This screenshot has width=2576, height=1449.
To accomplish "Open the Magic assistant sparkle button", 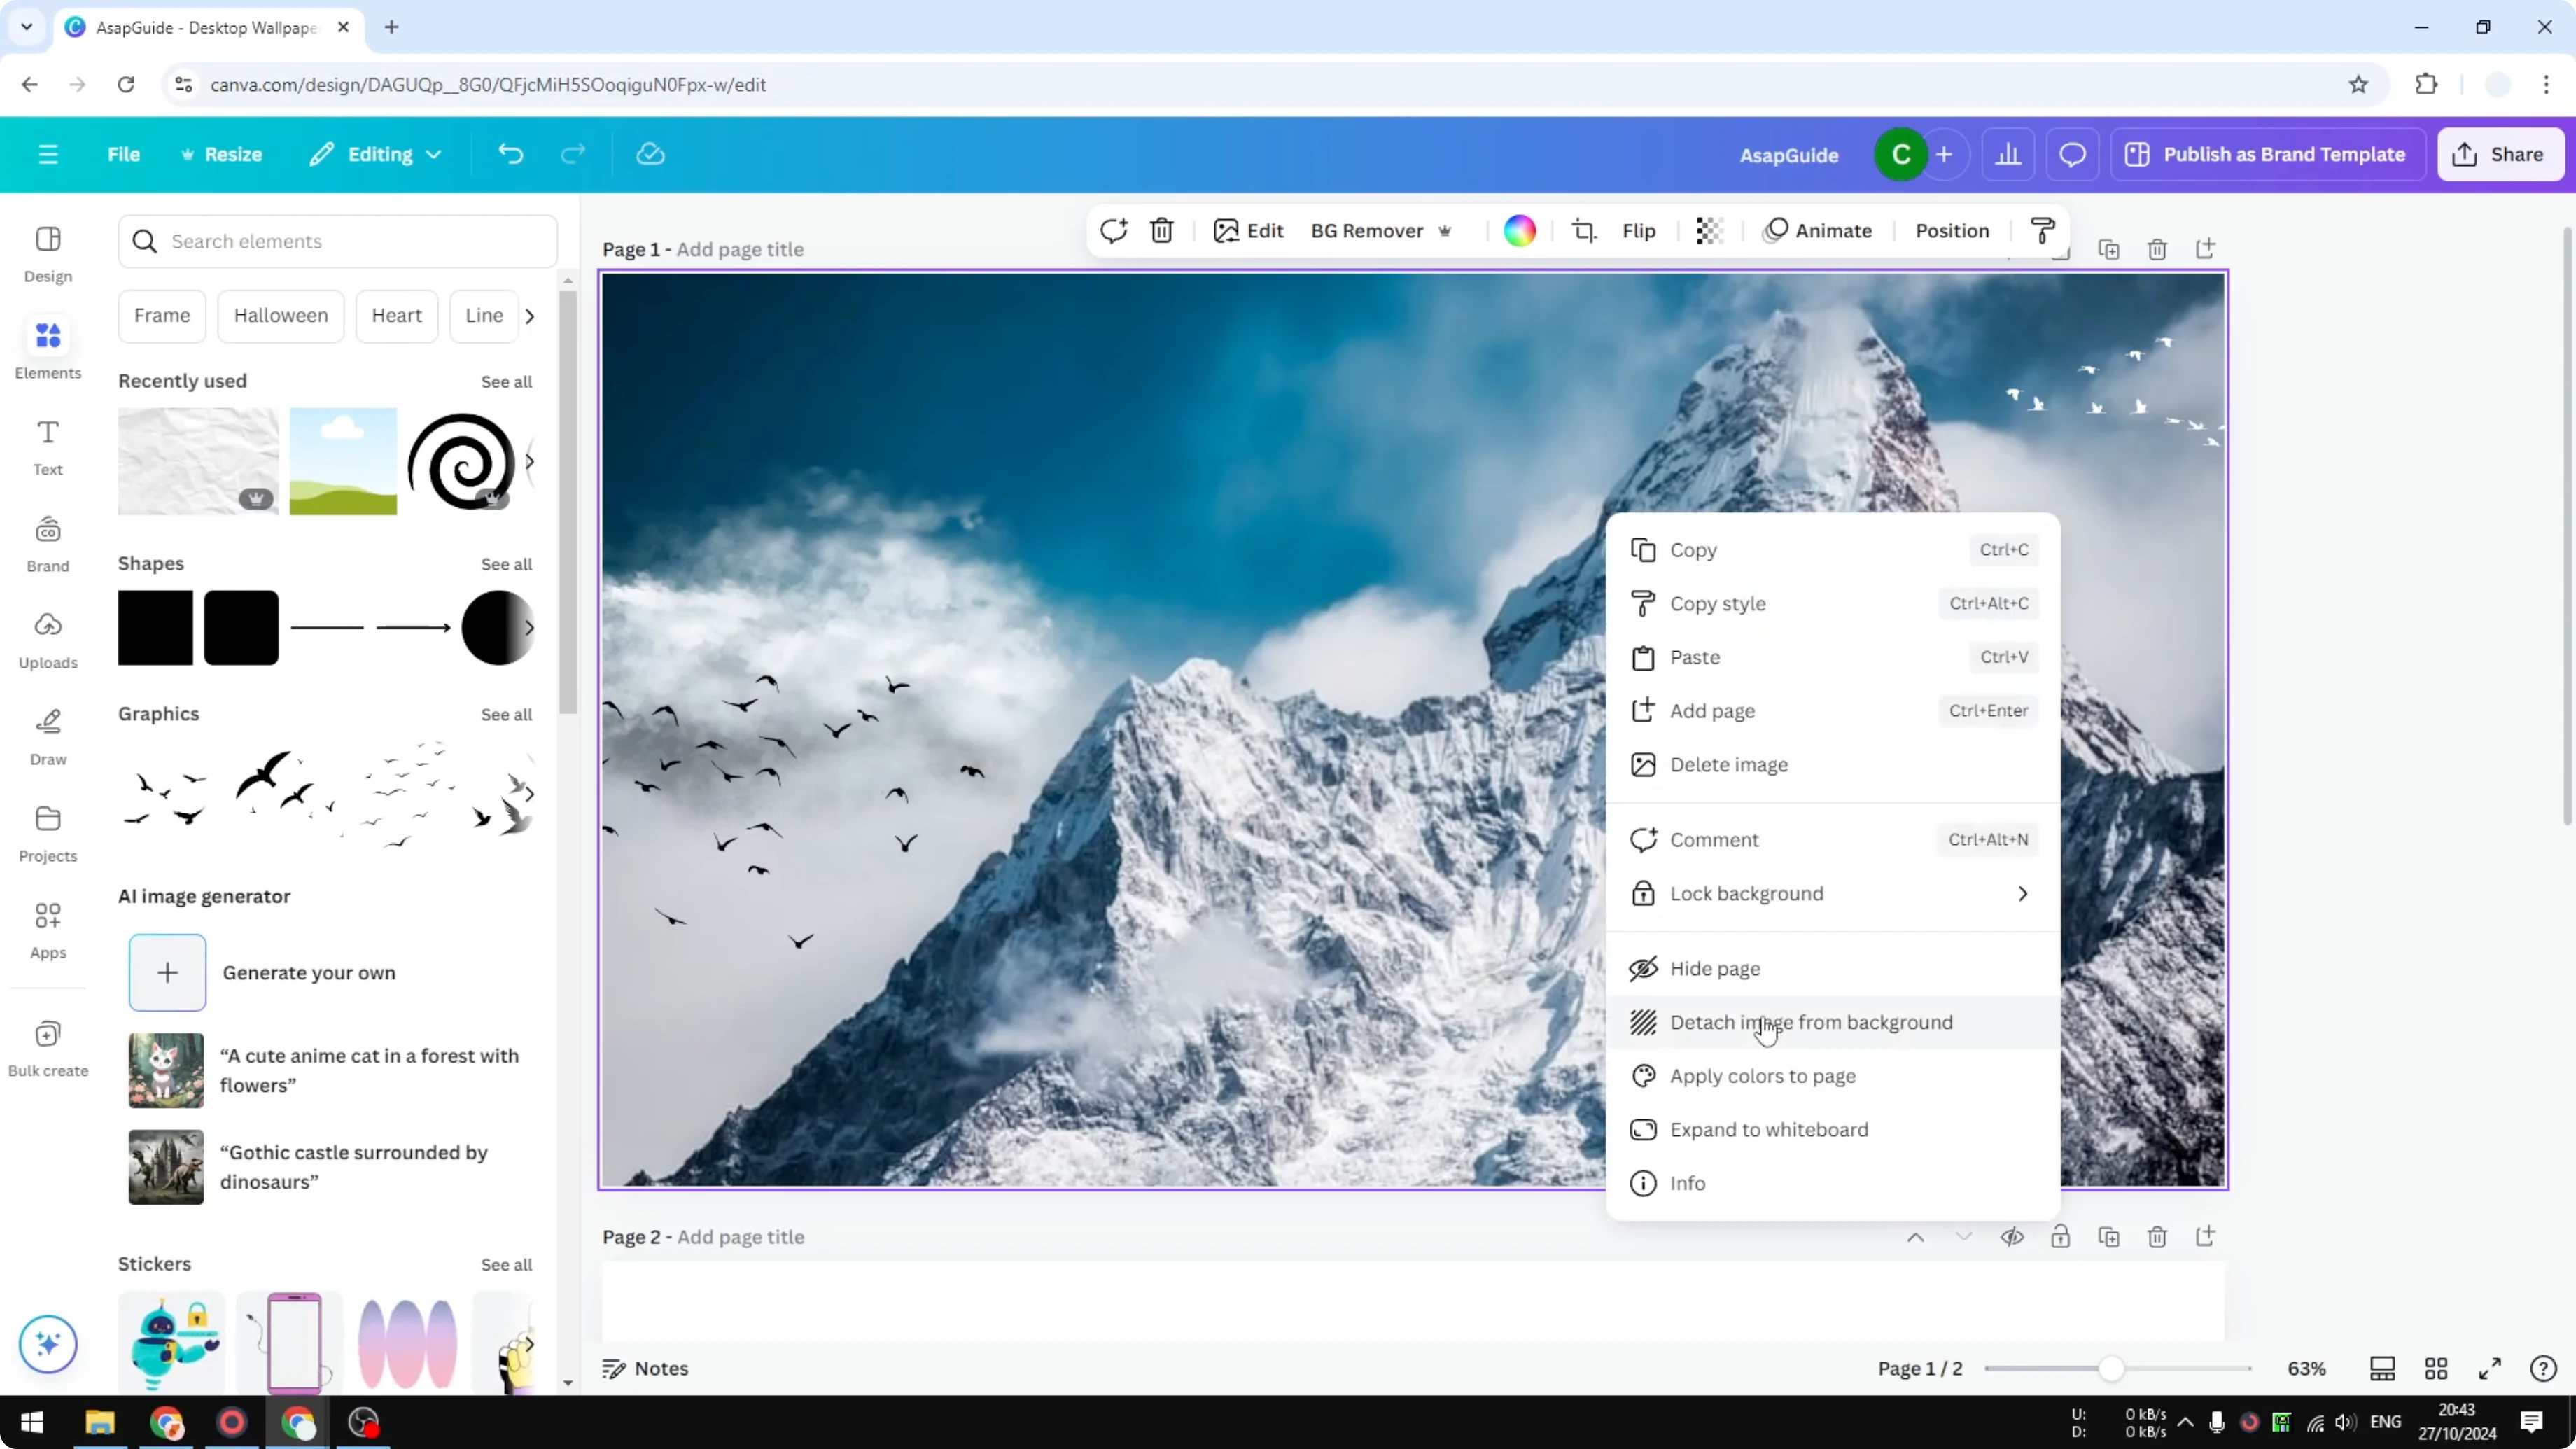I will pos(48,1343).
